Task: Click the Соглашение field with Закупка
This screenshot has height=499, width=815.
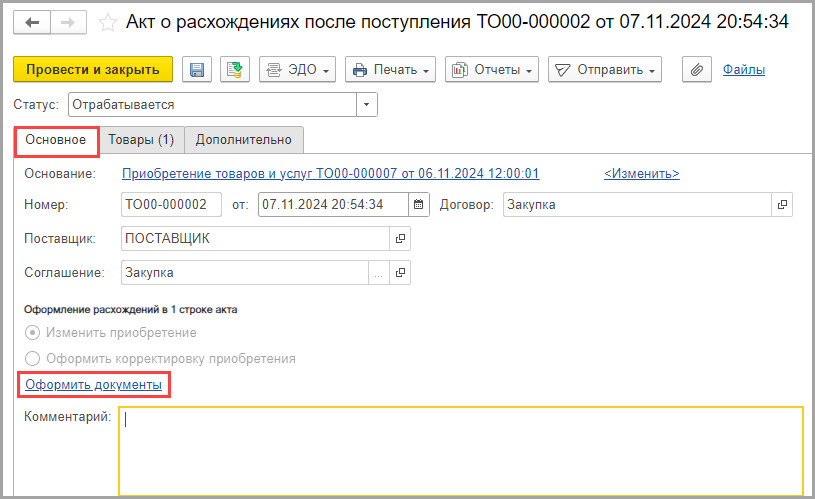Action: click(245, 272)
